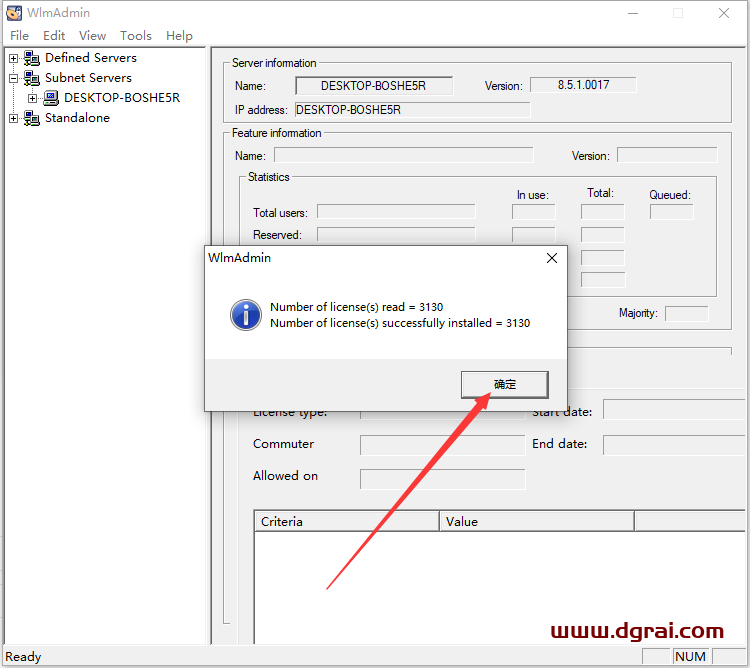Click the Total users In use box
The image size is (750, 668).
(534, 212)
